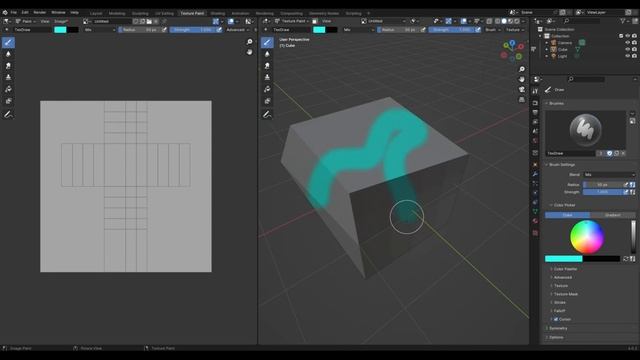Select the Draw tool in 3D viewport toolbar

point(267,42)
